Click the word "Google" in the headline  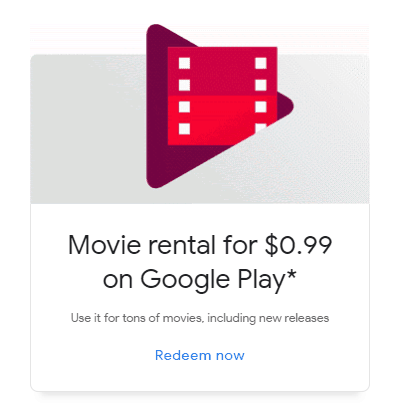(x=185, y=280)
